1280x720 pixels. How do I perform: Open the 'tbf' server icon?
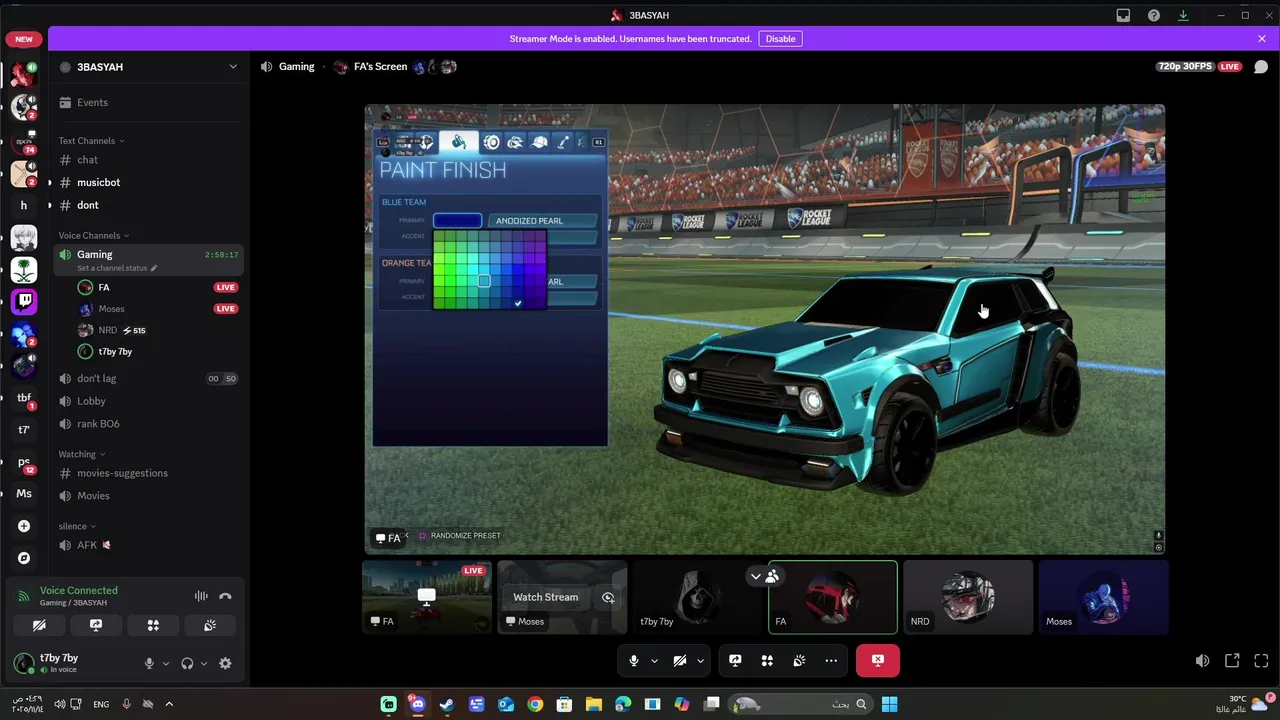24,397
